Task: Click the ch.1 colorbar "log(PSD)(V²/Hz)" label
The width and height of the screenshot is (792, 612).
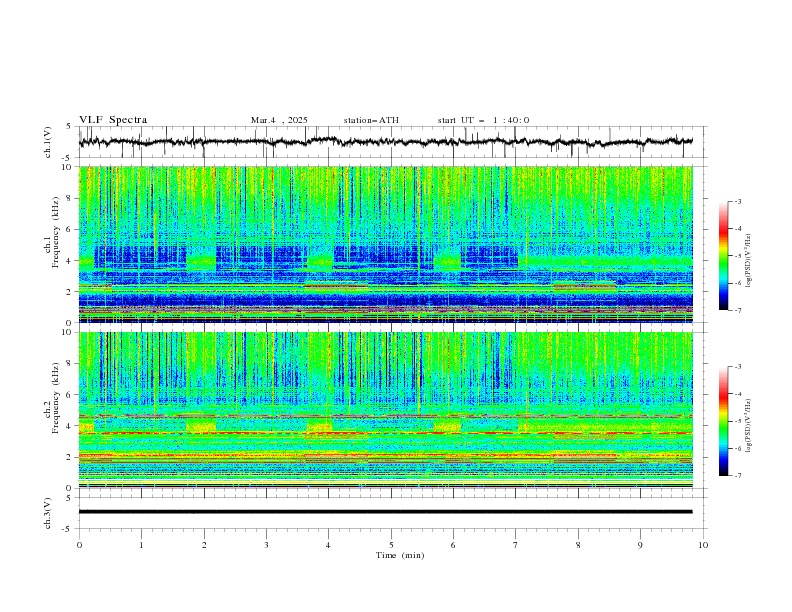Action: pos(748,261)
